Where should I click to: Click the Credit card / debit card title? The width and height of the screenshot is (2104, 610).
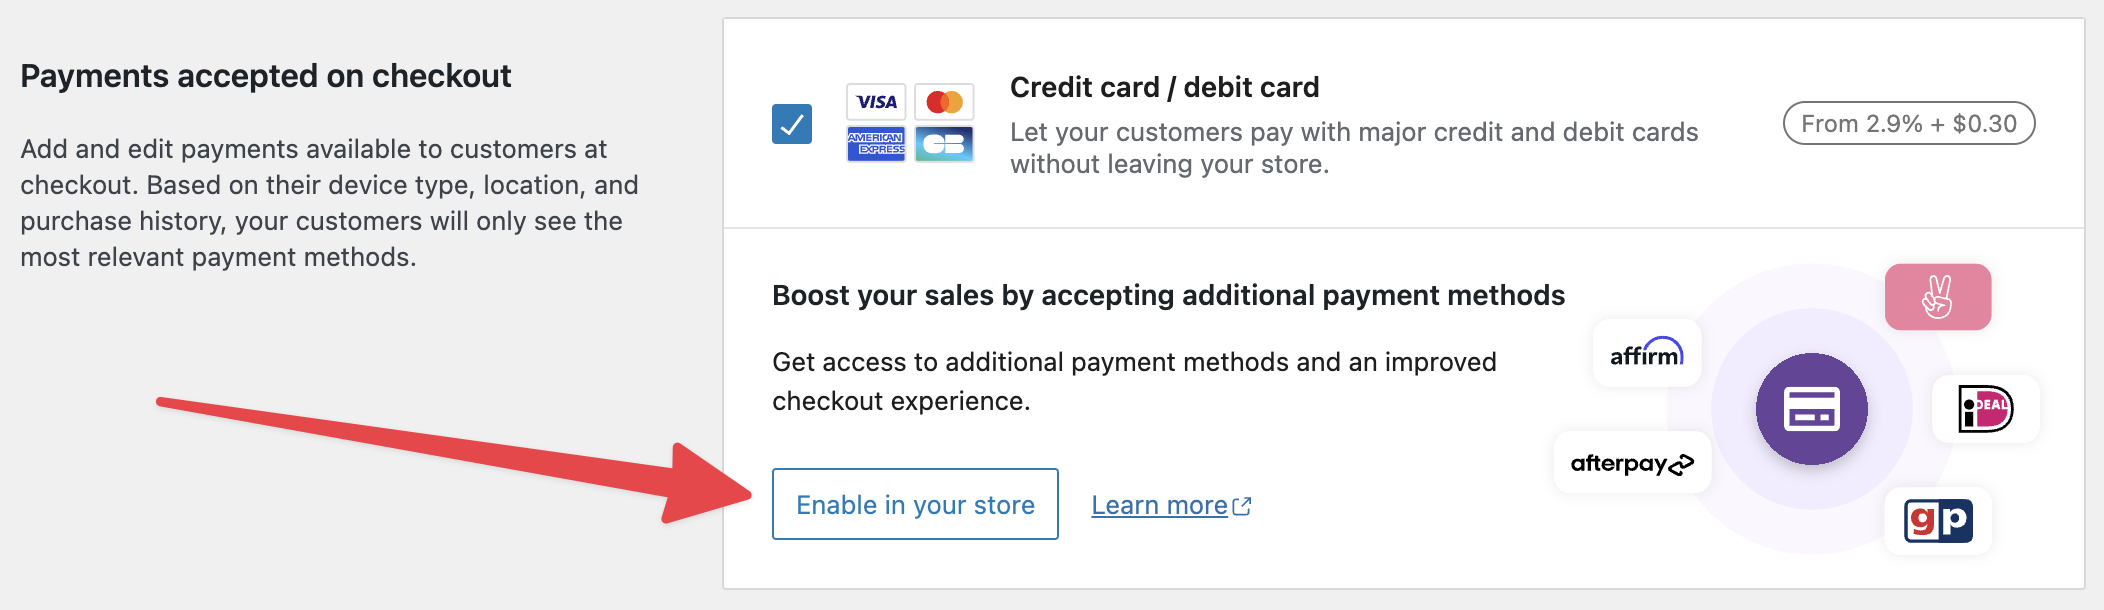1164,88
